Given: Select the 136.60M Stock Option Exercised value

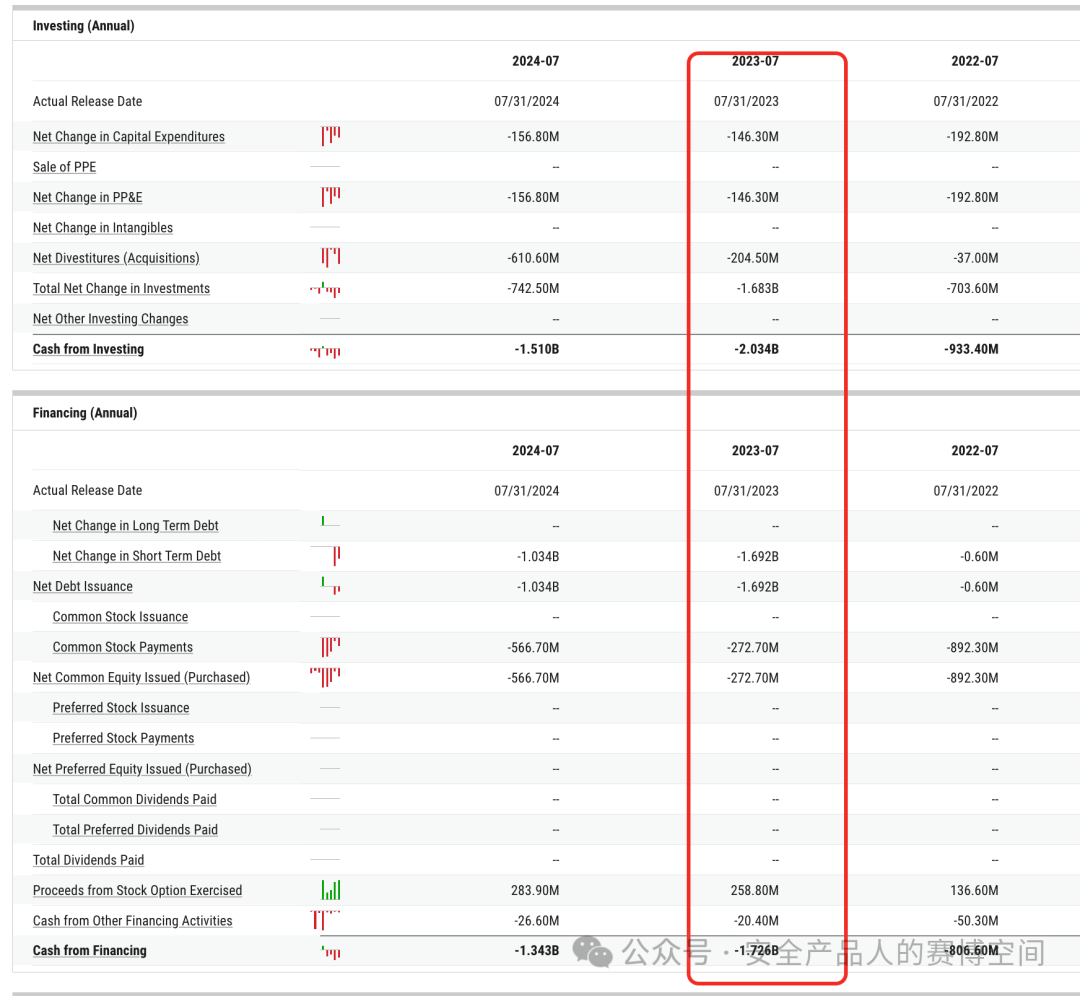Looking at the screenshot, I should click(x=975, y=890).
